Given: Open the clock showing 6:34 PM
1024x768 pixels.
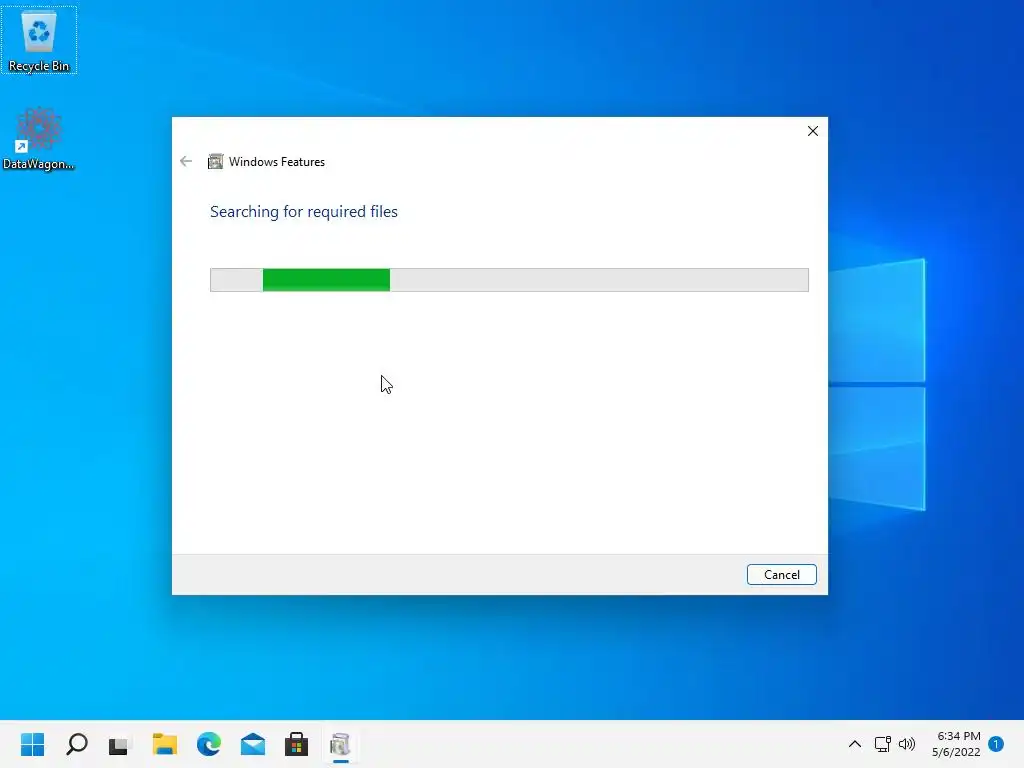Looking at the screenshot, I should tap(956, 744).
